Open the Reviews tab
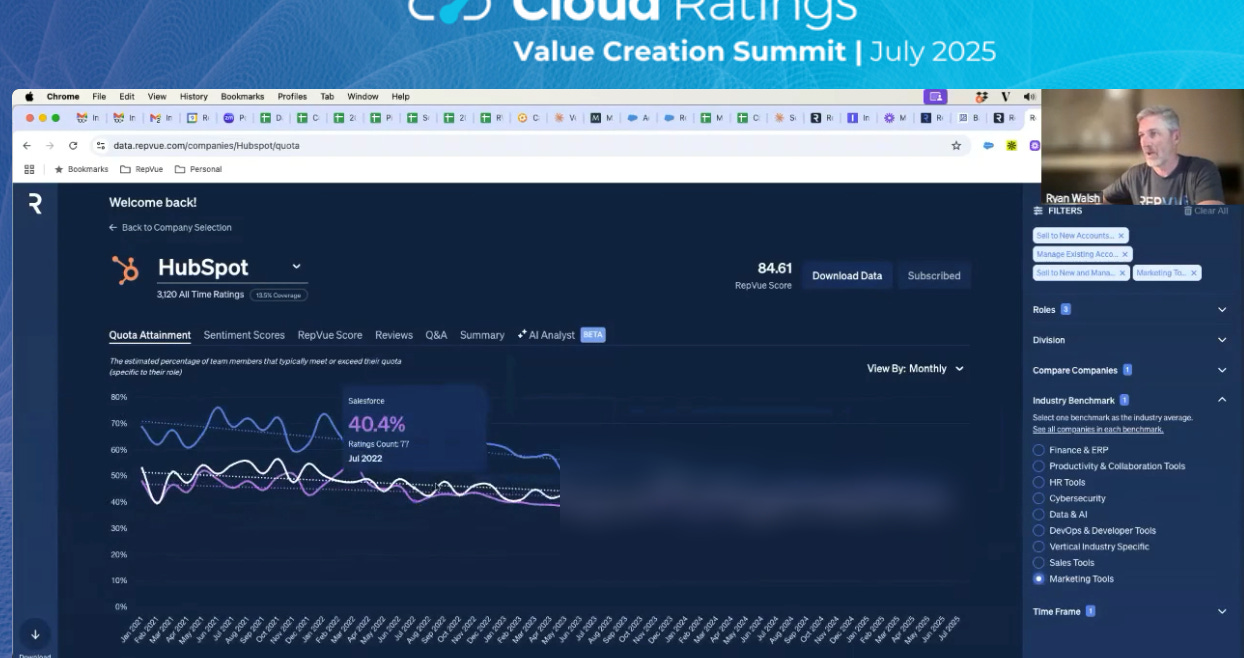 [394, 335]
